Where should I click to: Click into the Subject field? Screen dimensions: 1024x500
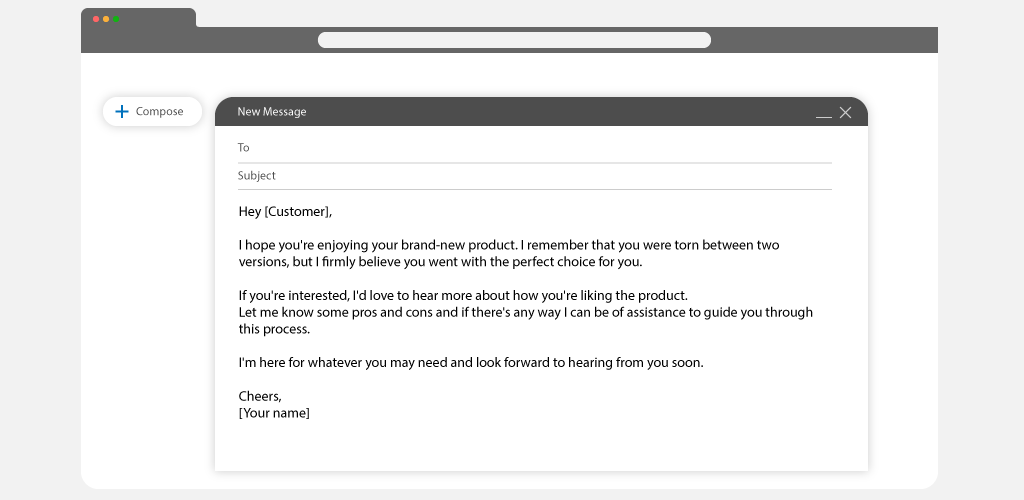point(534,176)
